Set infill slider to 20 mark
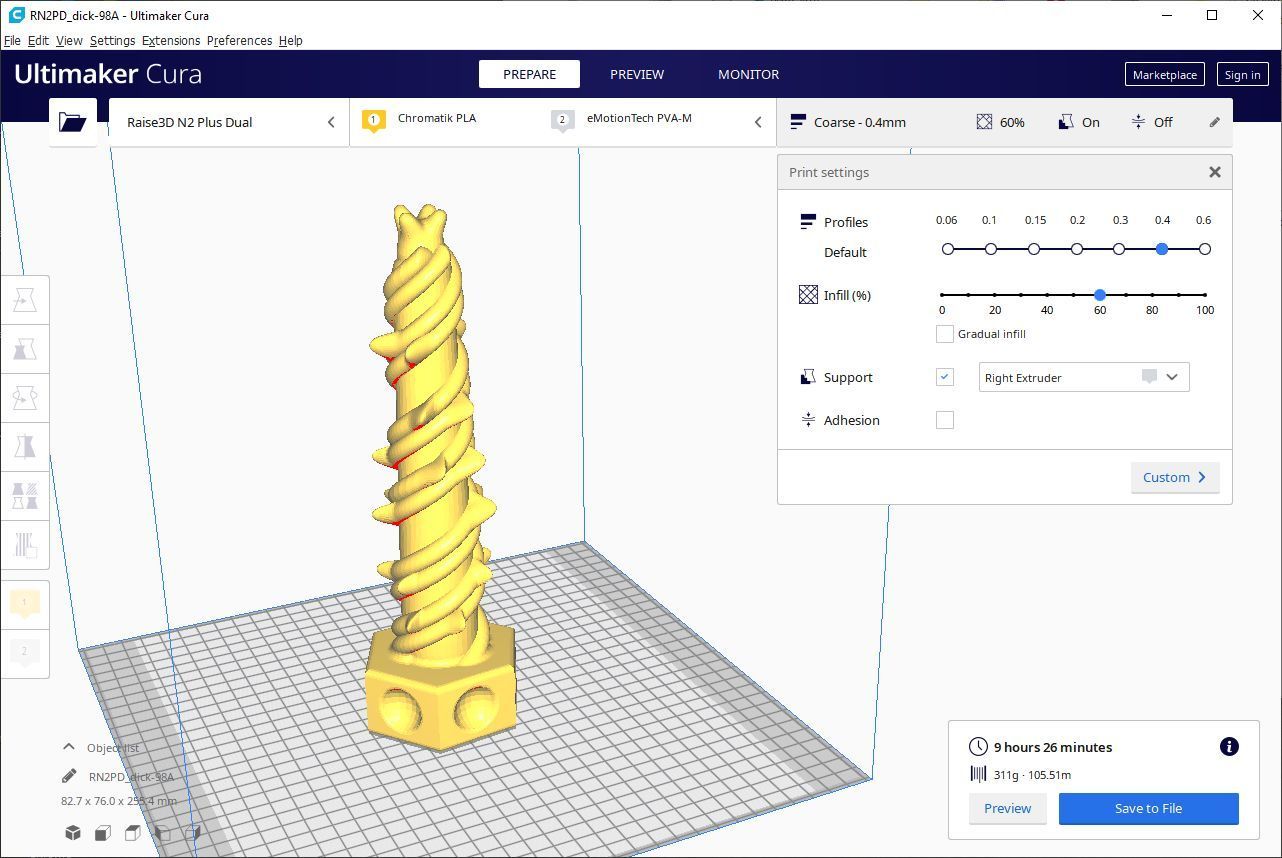The height and width of the screenshot is (858, 1282). (x=995, y=295)
